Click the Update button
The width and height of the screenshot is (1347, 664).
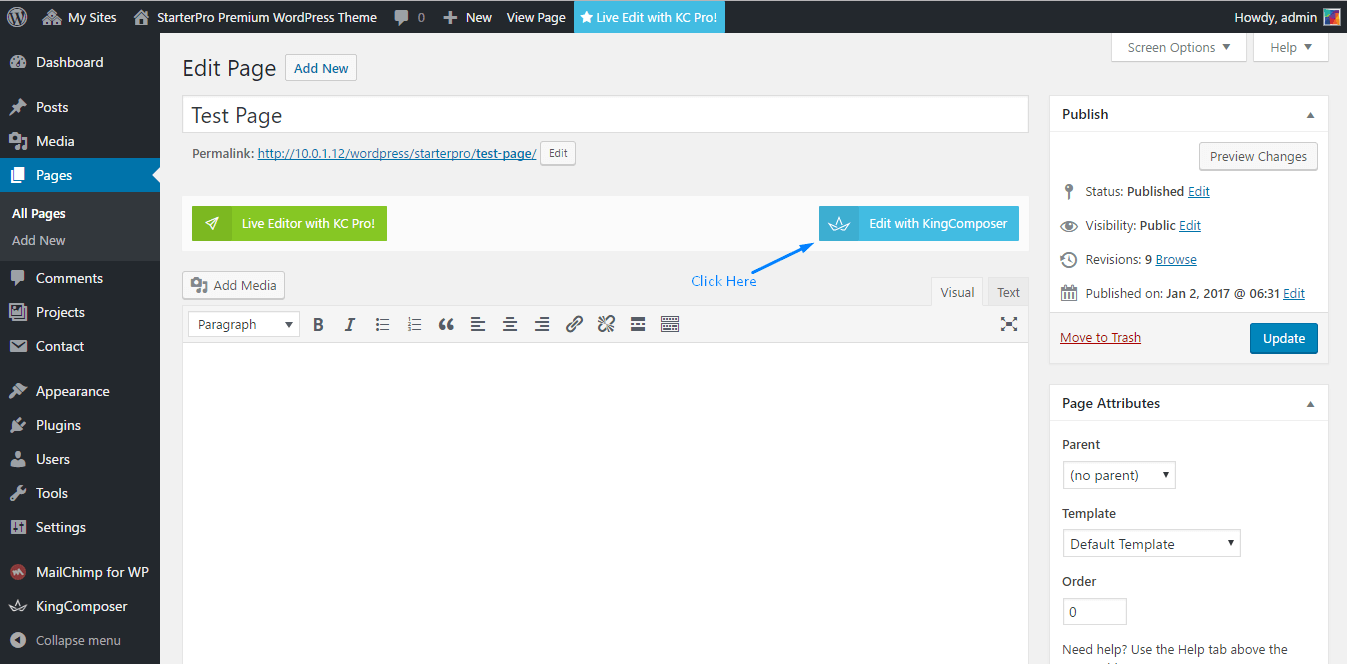(x=1284, y=338)
